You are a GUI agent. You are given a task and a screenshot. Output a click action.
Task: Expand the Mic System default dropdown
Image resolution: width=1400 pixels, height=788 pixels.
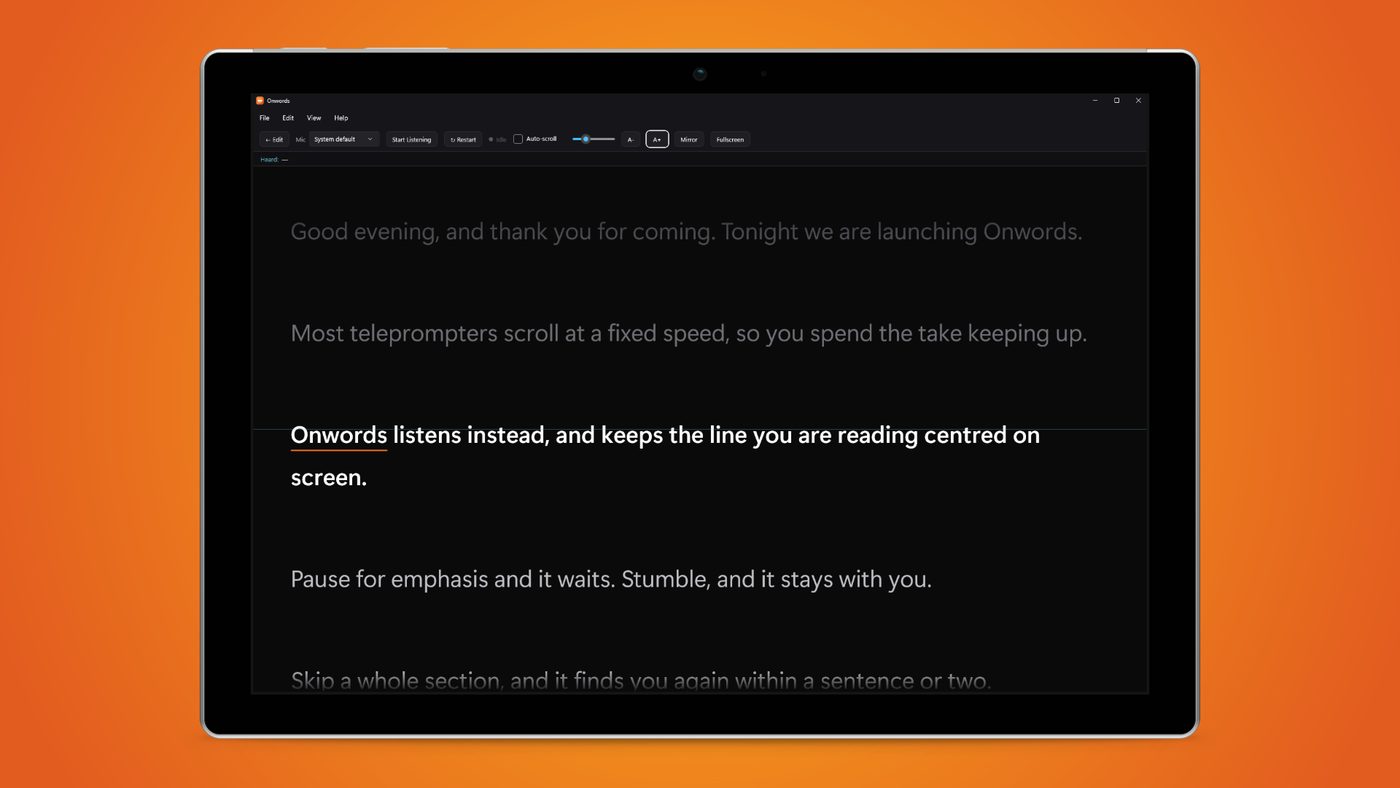click(x=344, y=140)
